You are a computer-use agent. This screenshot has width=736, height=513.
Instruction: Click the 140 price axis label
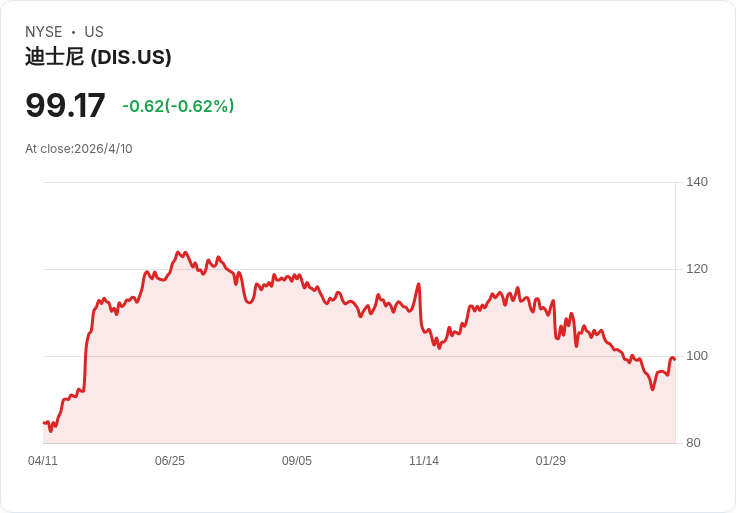point(697,182)
